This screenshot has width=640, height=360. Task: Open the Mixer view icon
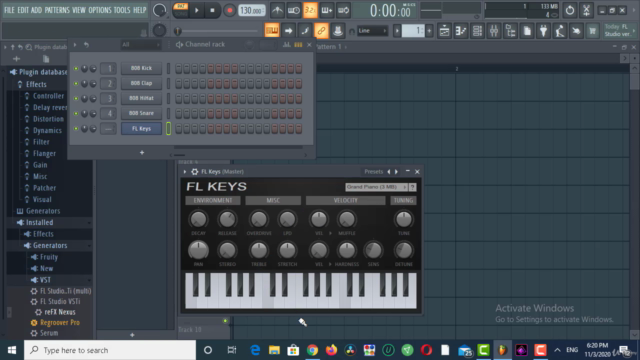click(494, 31)
